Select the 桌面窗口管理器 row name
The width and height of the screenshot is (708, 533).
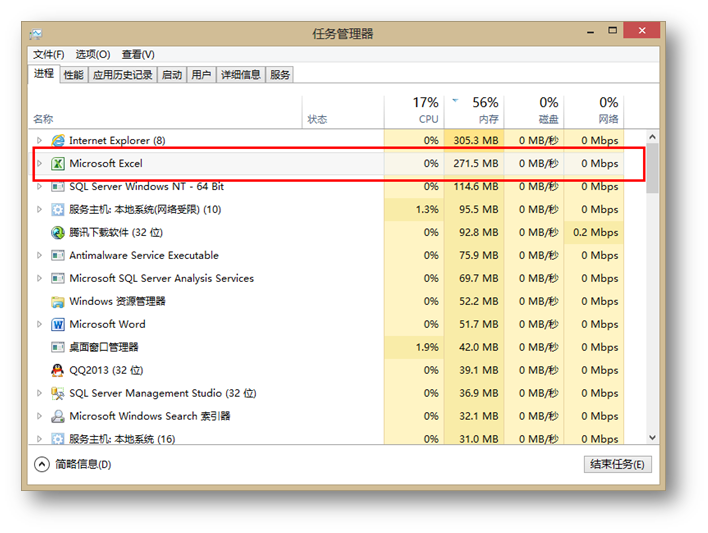tap(103, 347)
